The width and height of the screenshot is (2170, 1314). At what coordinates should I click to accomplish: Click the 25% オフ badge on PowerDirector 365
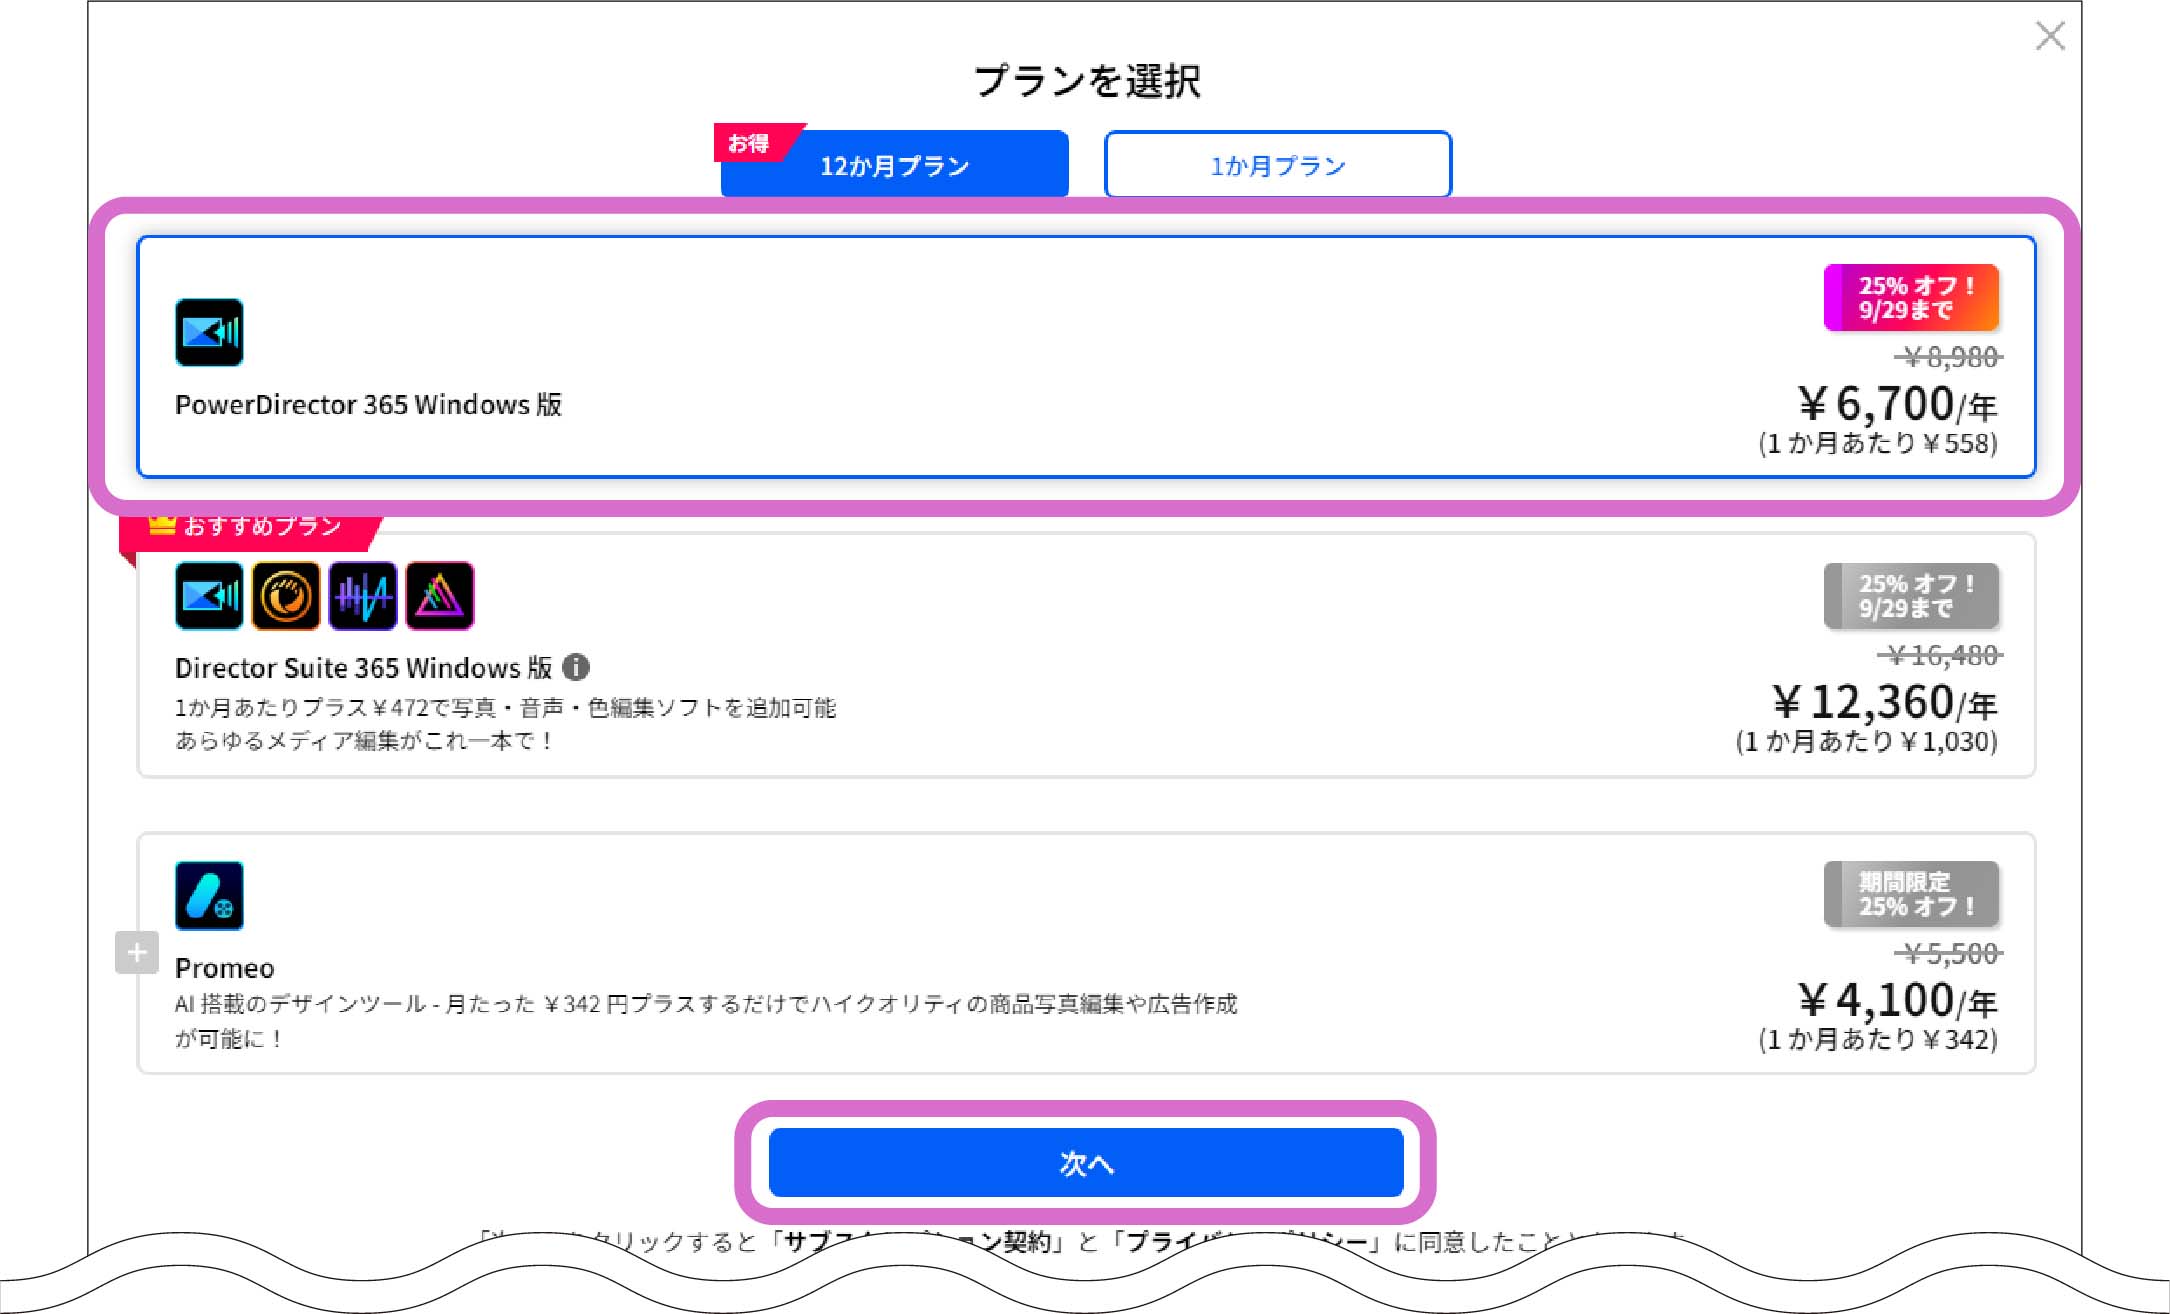click(x=1911, y=297)
